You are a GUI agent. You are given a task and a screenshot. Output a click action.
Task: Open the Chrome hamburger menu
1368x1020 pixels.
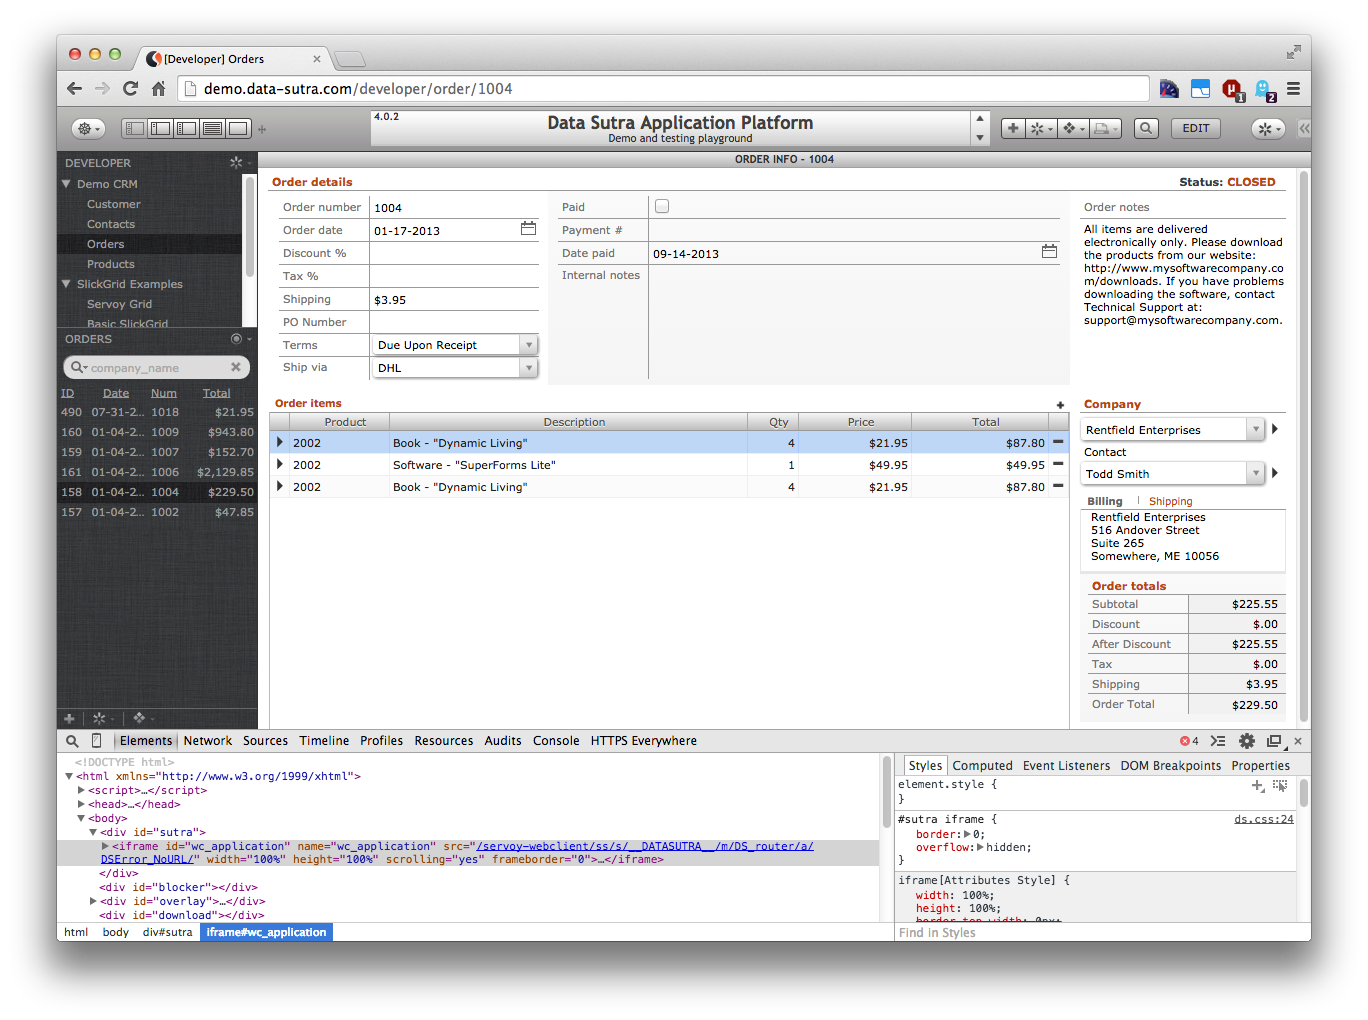click(x=1294, y=88)
